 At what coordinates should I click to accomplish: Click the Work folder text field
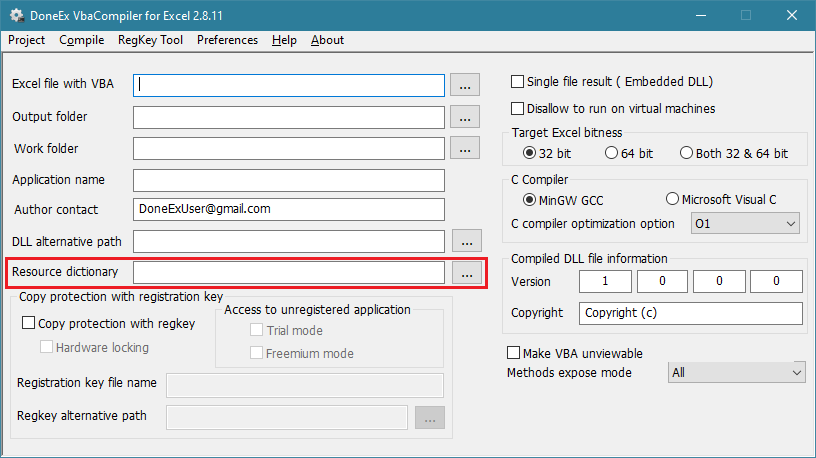289,148
